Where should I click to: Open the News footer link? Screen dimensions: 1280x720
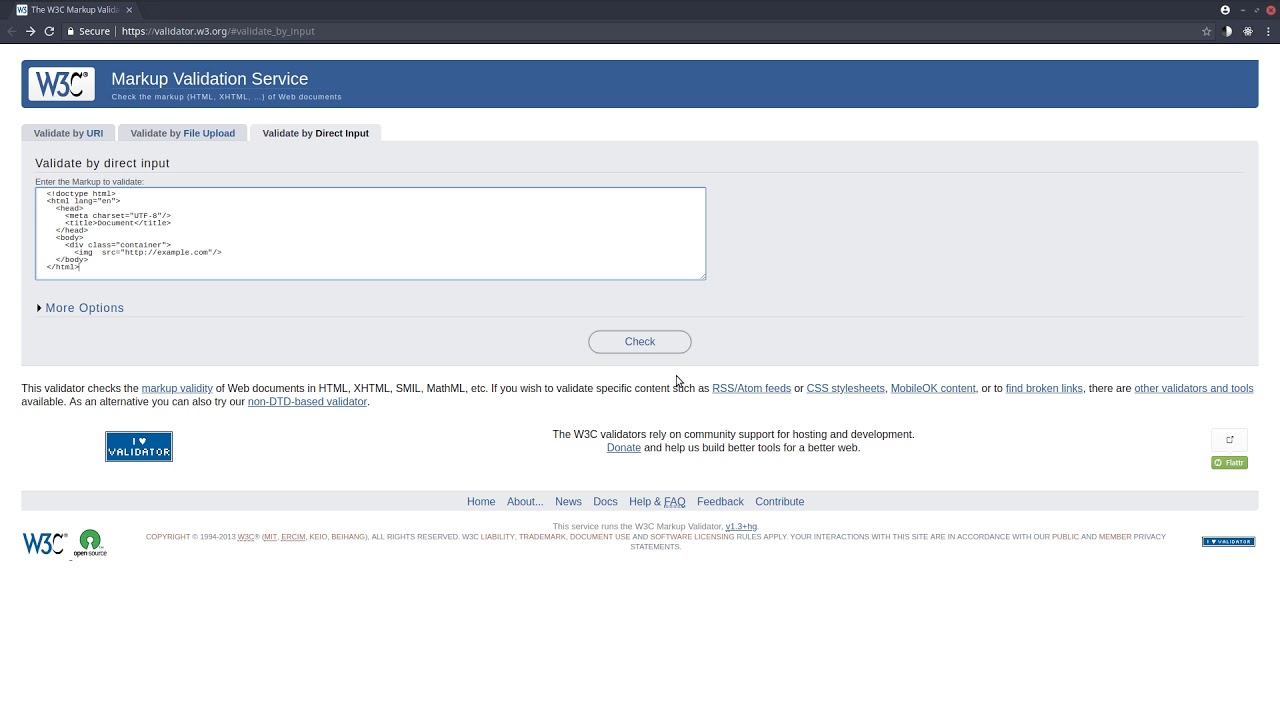[x=568, y=502]
